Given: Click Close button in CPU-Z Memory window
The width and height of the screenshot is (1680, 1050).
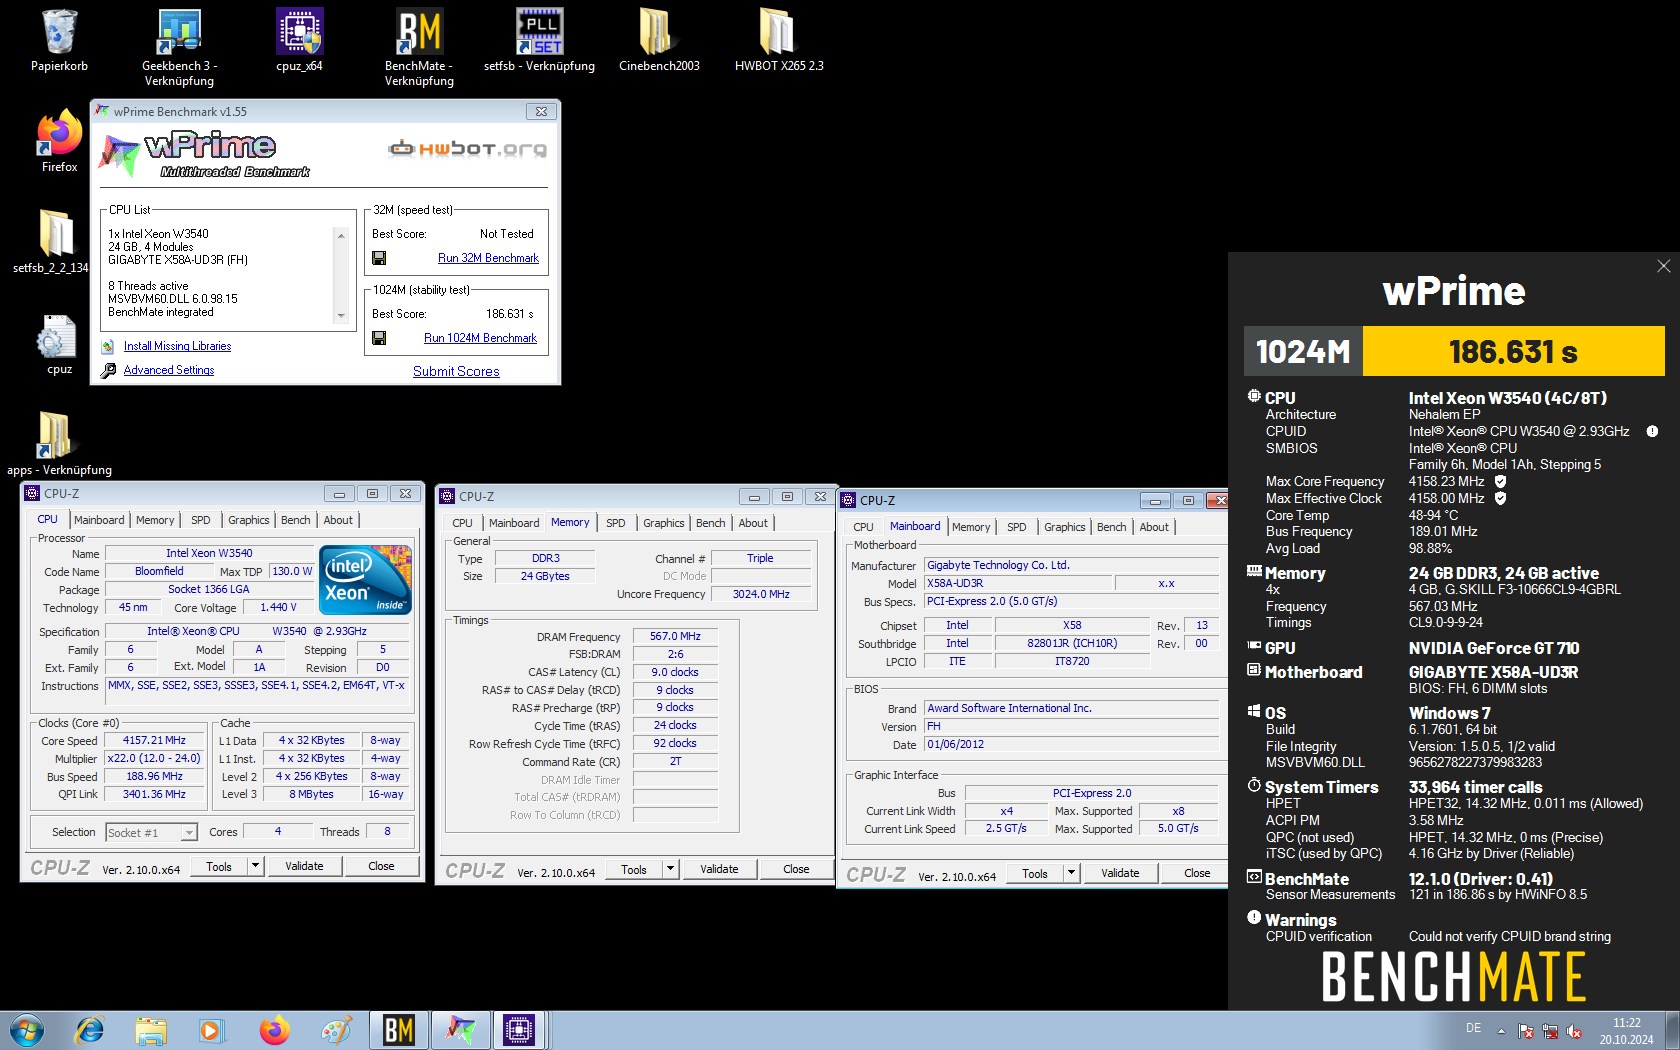Looking at the screenshot, I should click(x=796, y=869).
